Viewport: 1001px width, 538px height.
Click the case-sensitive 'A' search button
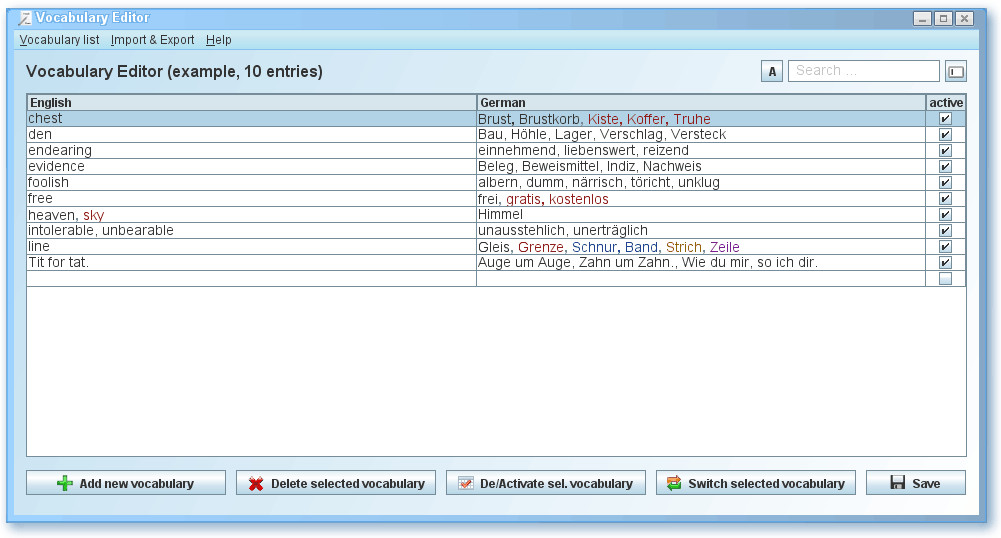[772, 71]
